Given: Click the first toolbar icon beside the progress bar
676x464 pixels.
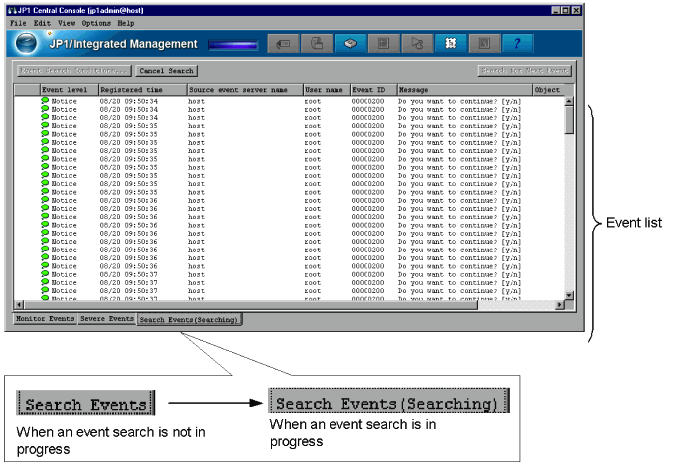Looking at the screenshot, I should tap(283, 44).
